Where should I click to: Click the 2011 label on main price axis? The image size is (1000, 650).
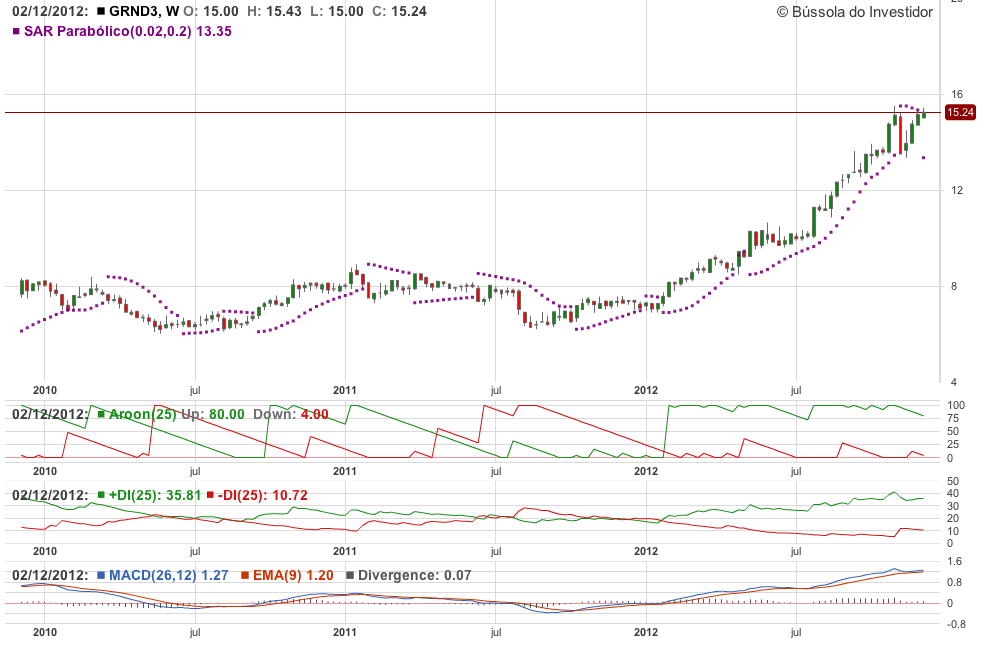tap(345, 390)
